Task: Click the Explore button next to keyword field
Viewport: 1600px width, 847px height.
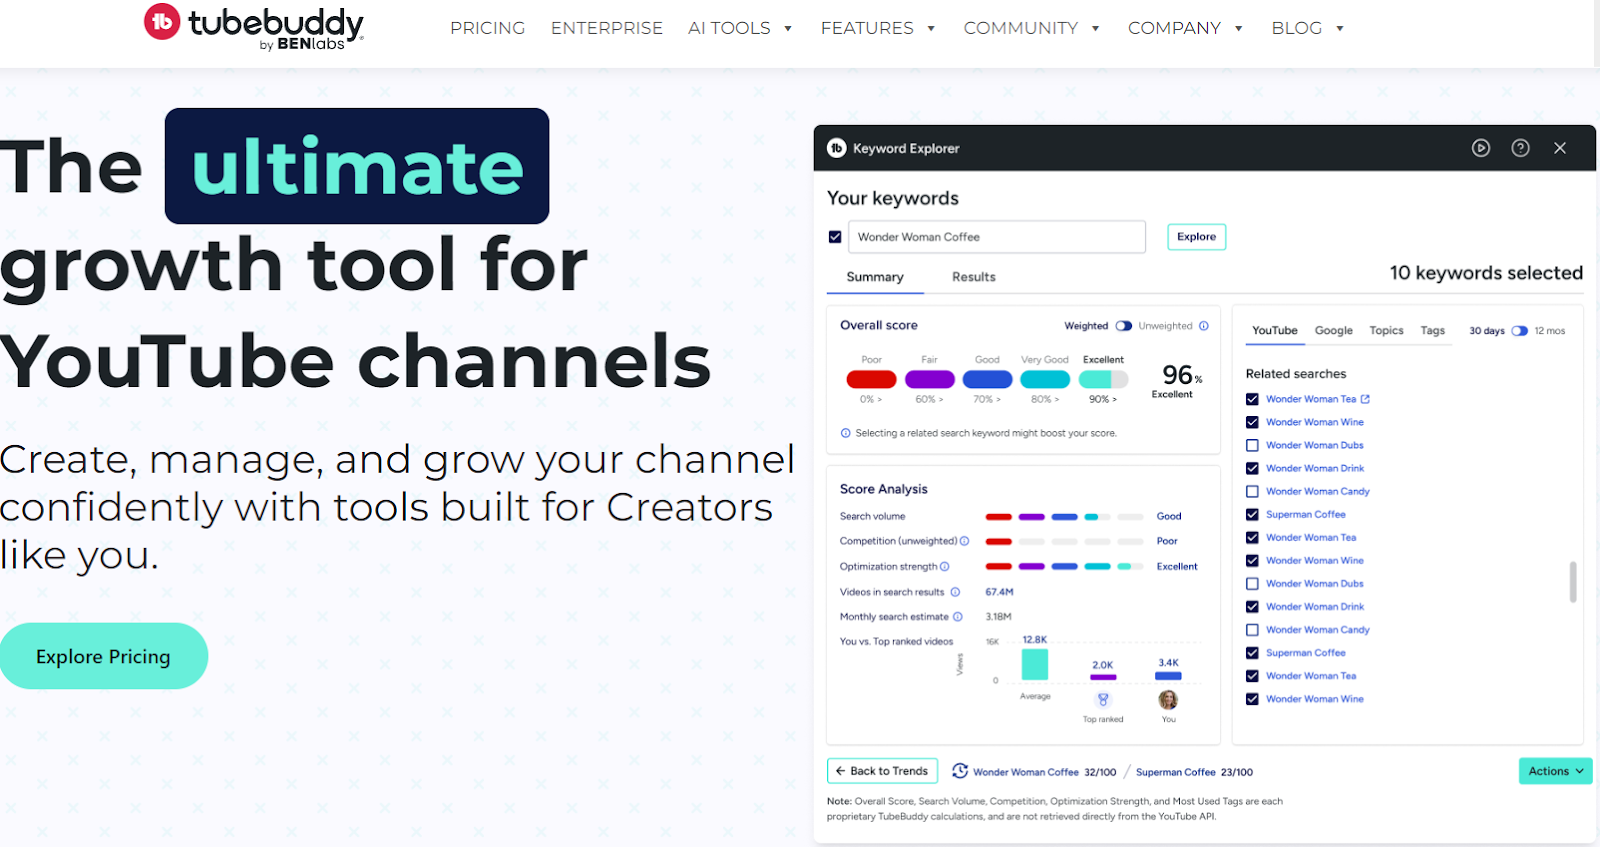Action: 1196,237
